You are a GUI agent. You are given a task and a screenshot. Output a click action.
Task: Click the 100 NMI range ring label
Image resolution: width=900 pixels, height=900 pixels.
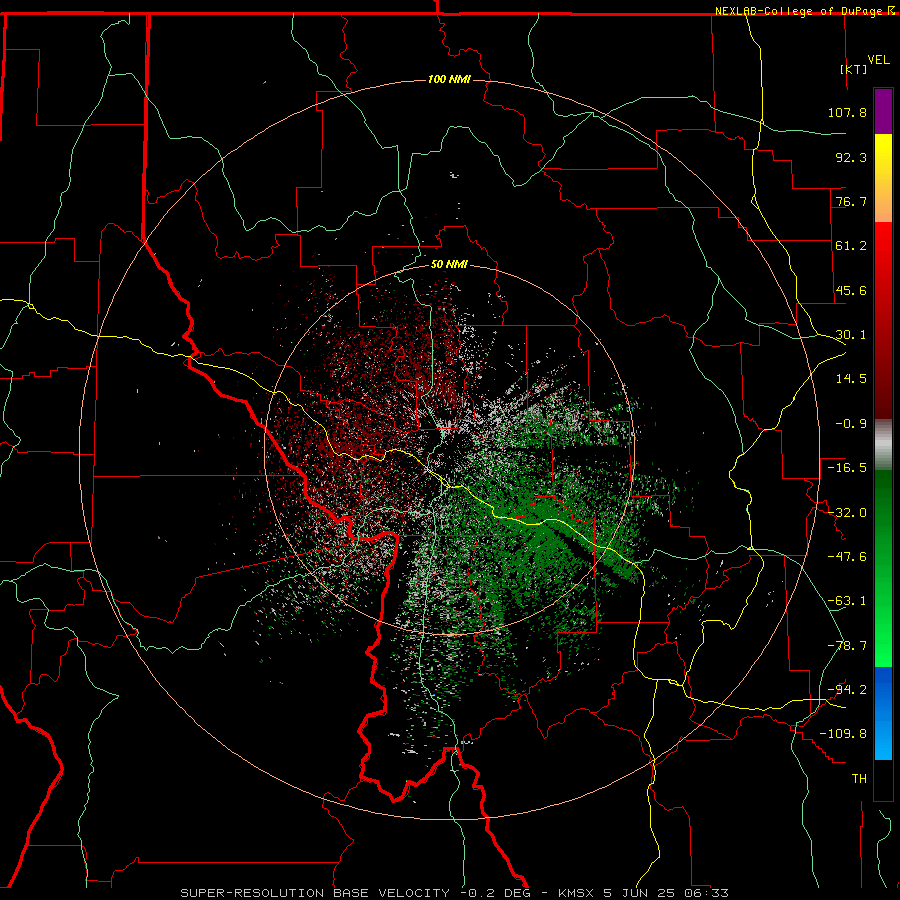pos(449,79)
